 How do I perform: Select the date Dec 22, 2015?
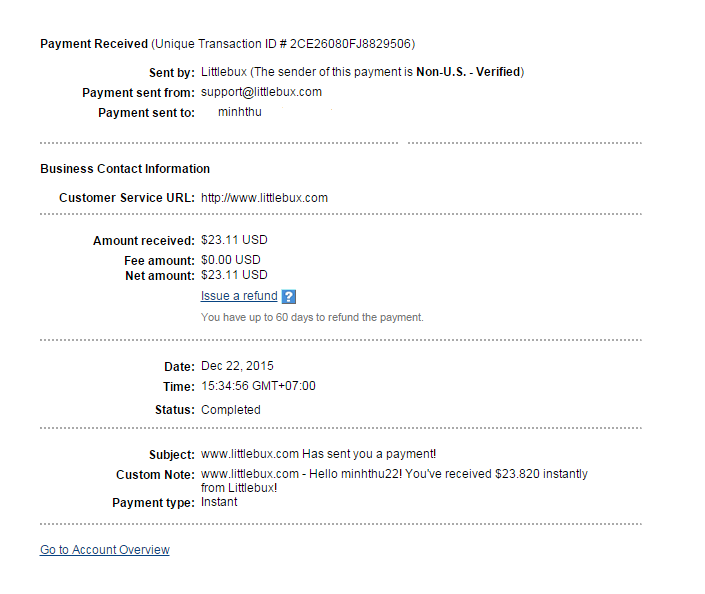point(237,366)
